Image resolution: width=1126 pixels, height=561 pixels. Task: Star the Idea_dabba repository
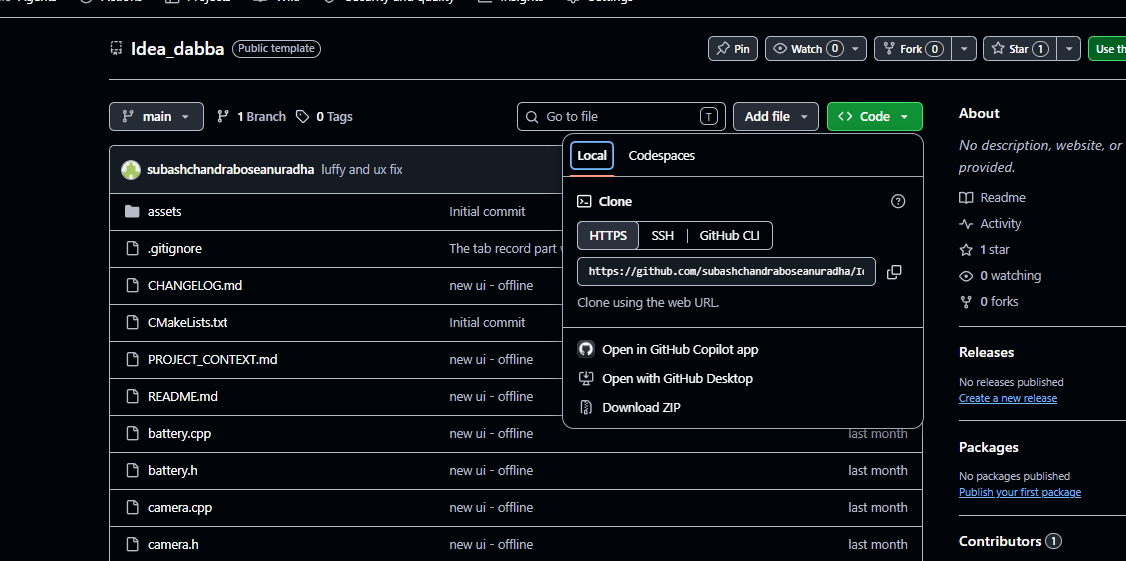[1020, 49]
